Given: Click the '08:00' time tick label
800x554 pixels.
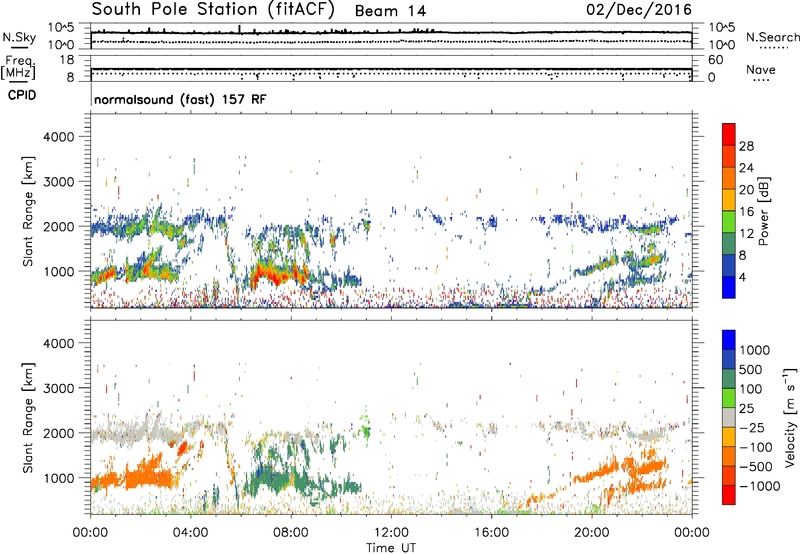Looking at the screenshot, I should click(x=290, y=533).
